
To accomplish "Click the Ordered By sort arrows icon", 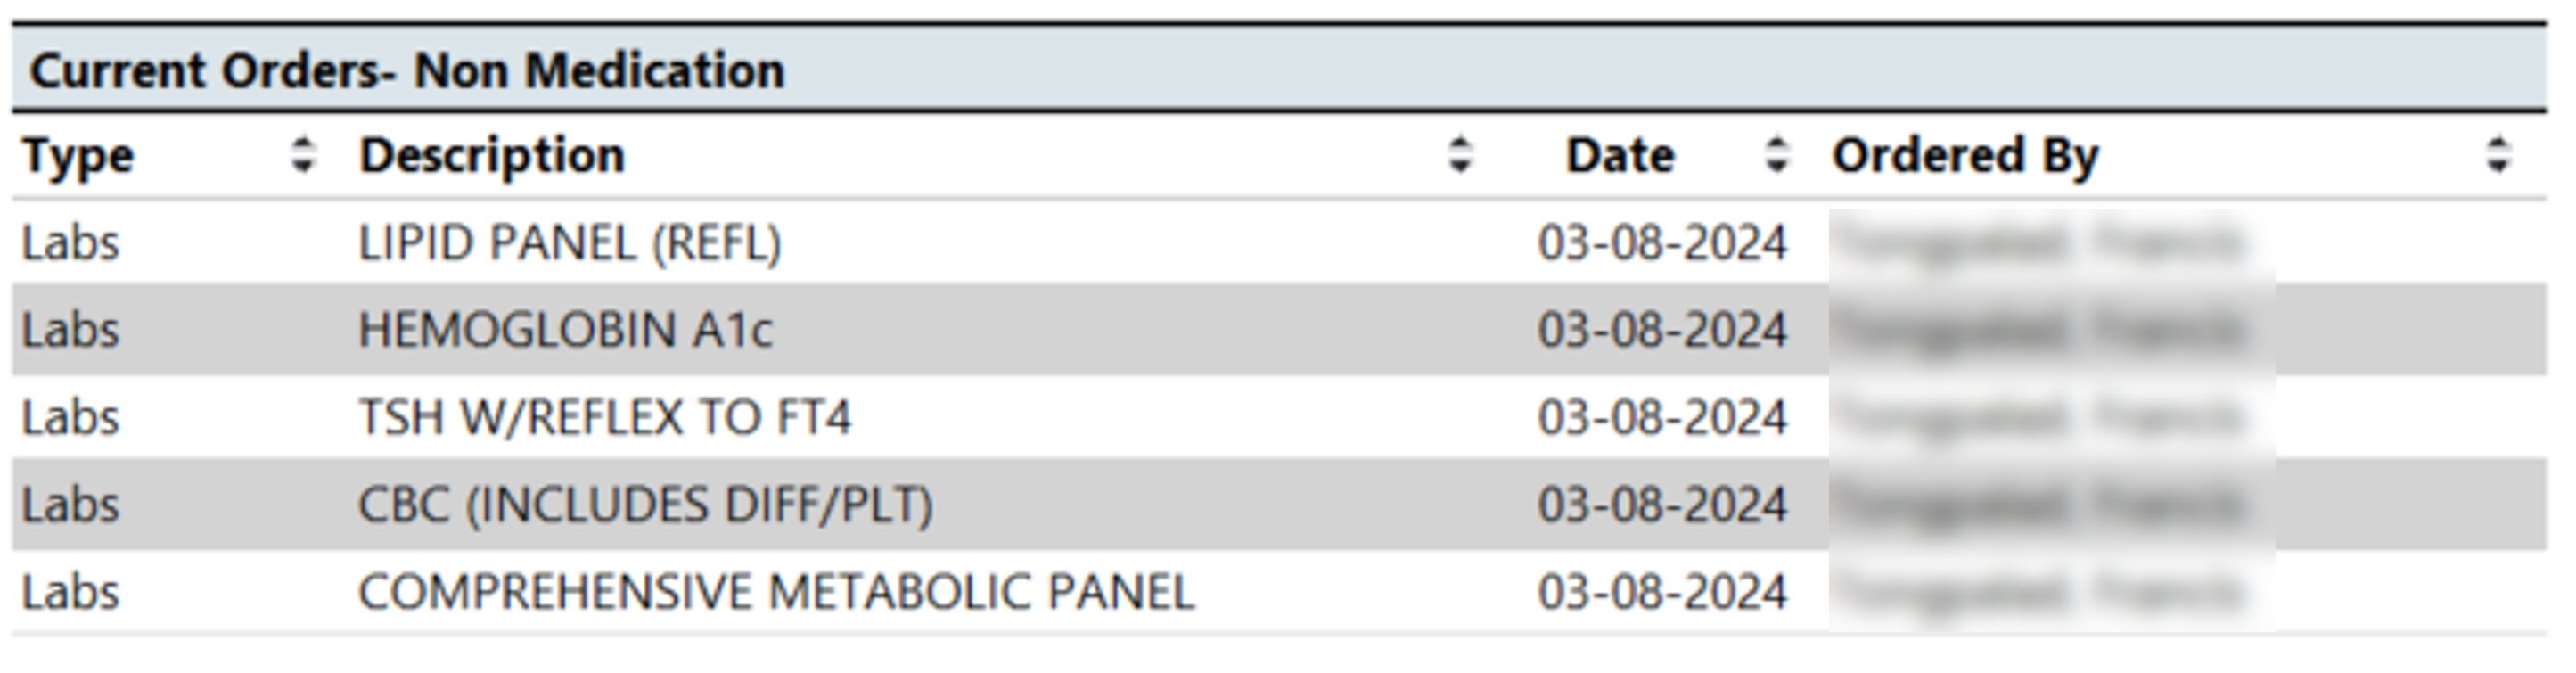I will pyautogui.click(x=2498, y=155).
